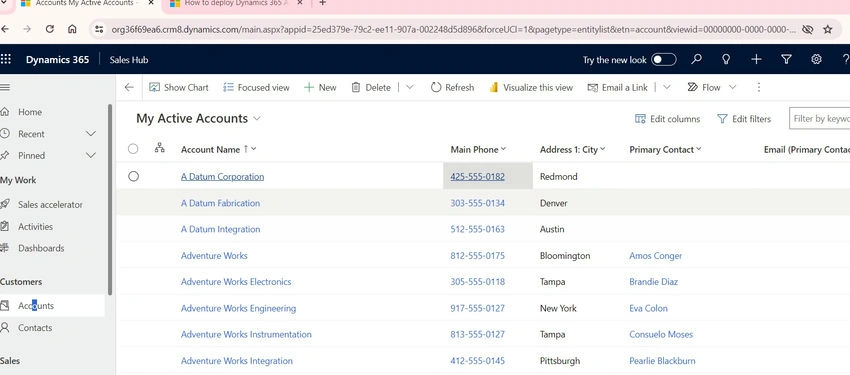
Task: Open Main Phone column dropdown
Action: tap(503, 149)
